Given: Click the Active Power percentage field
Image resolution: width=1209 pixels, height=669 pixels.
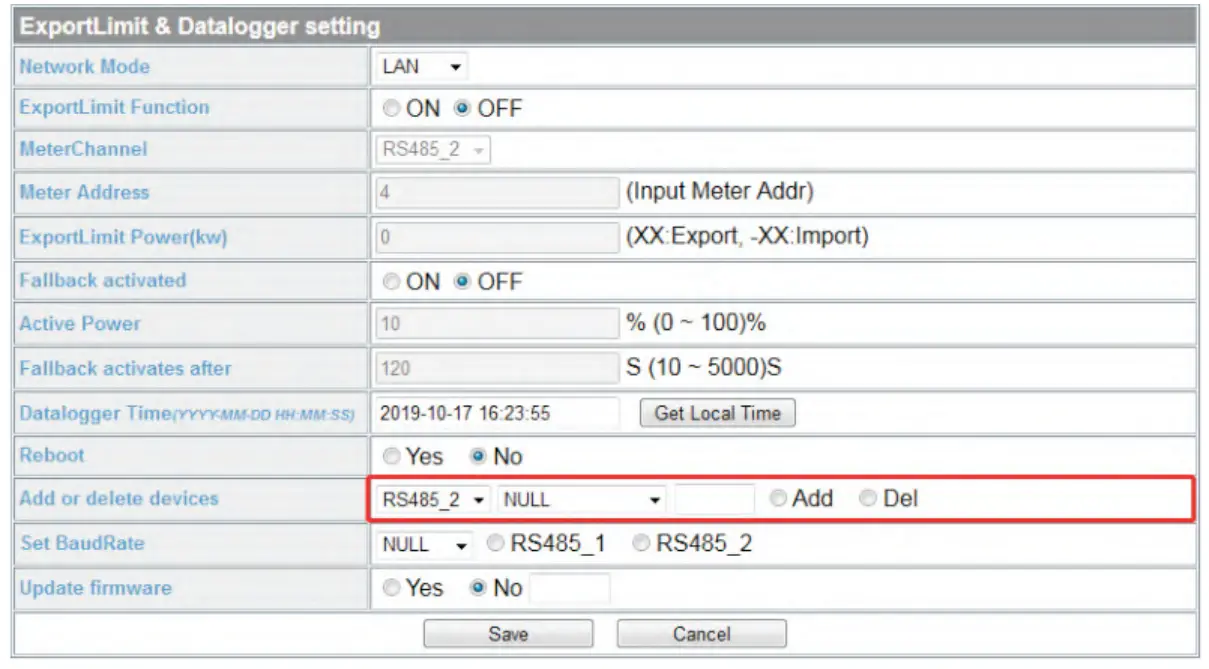Looking at the screenshot, I should (497, 324).
